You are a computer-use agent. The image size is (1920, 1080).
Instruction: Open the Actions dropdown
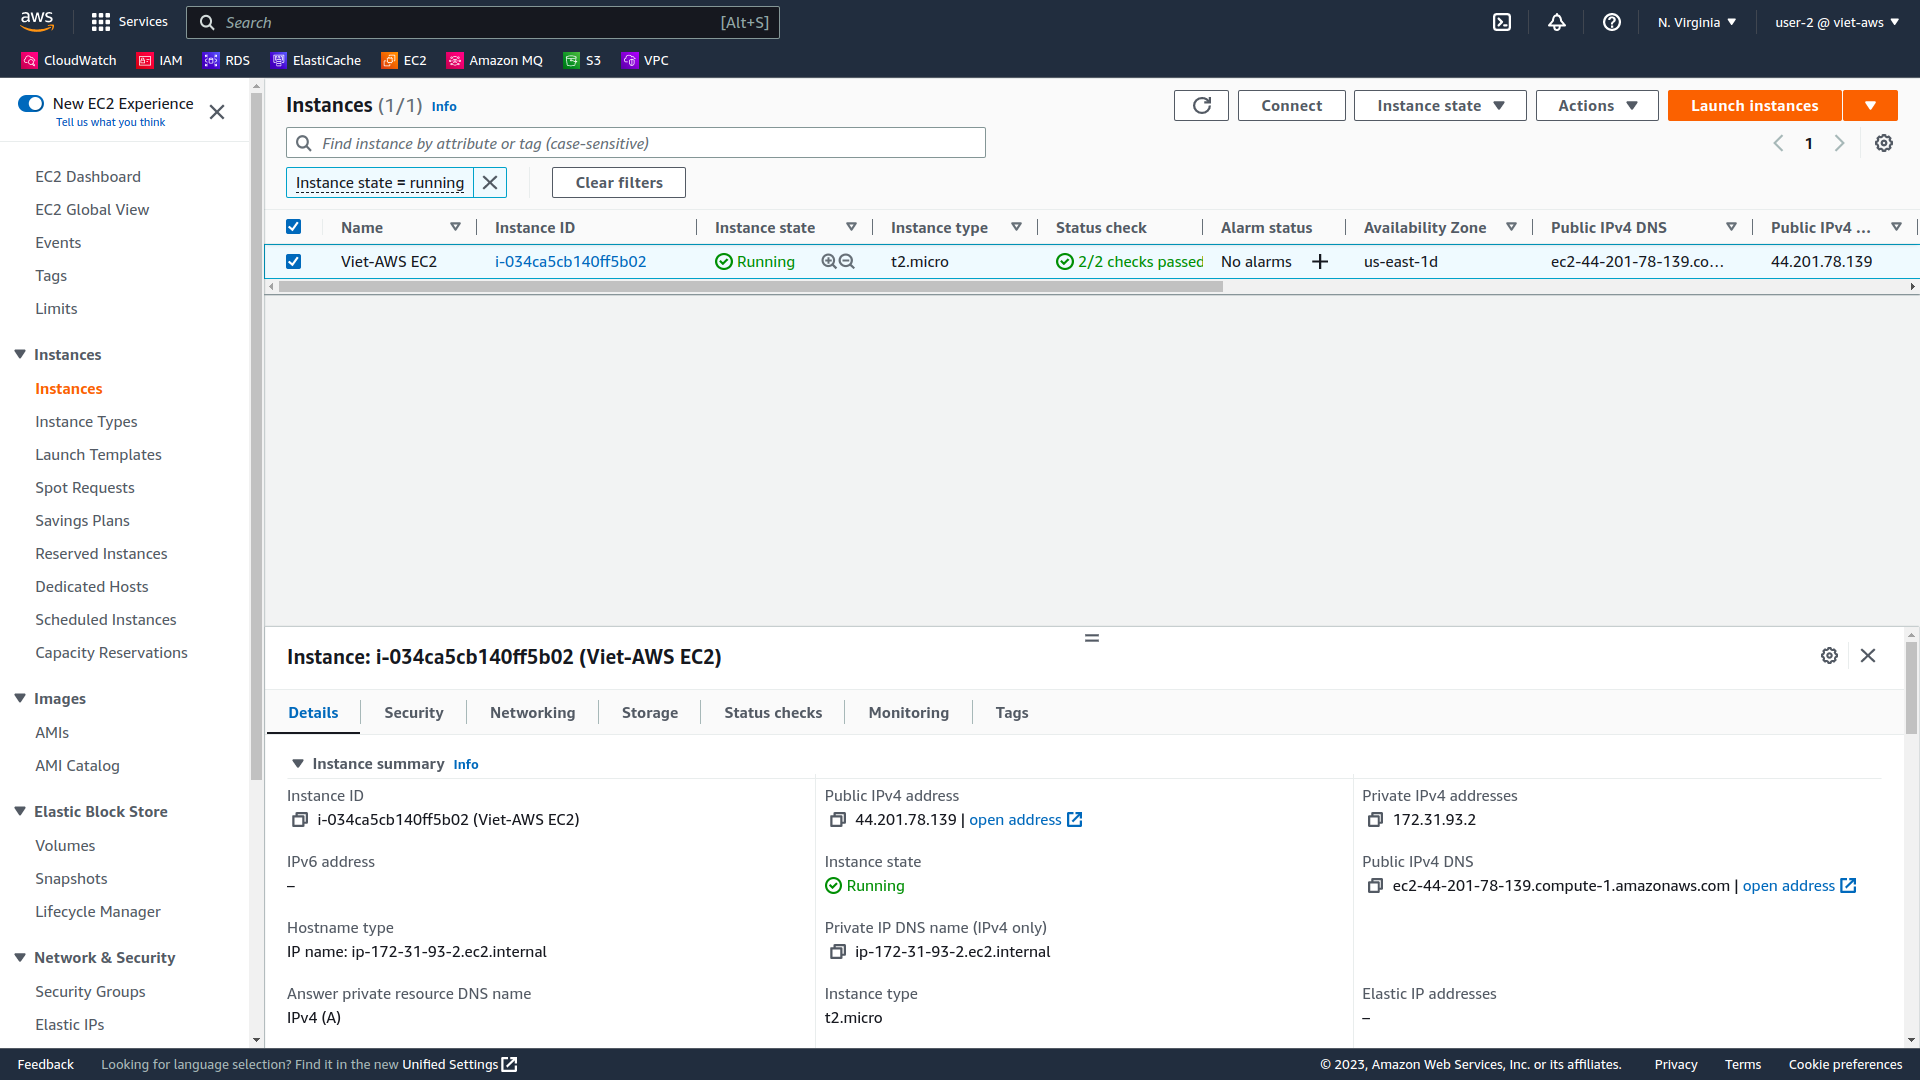click(x=1597, y=105)
